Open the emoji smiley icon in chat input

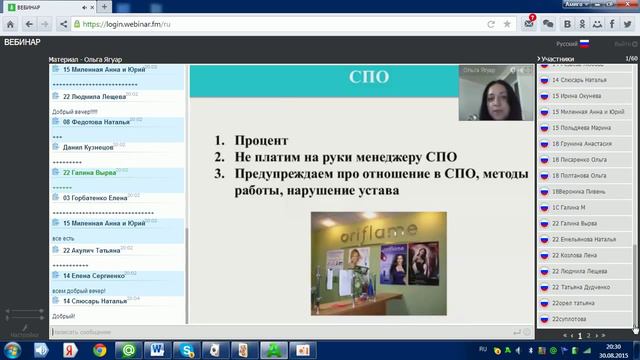[527, 332]
